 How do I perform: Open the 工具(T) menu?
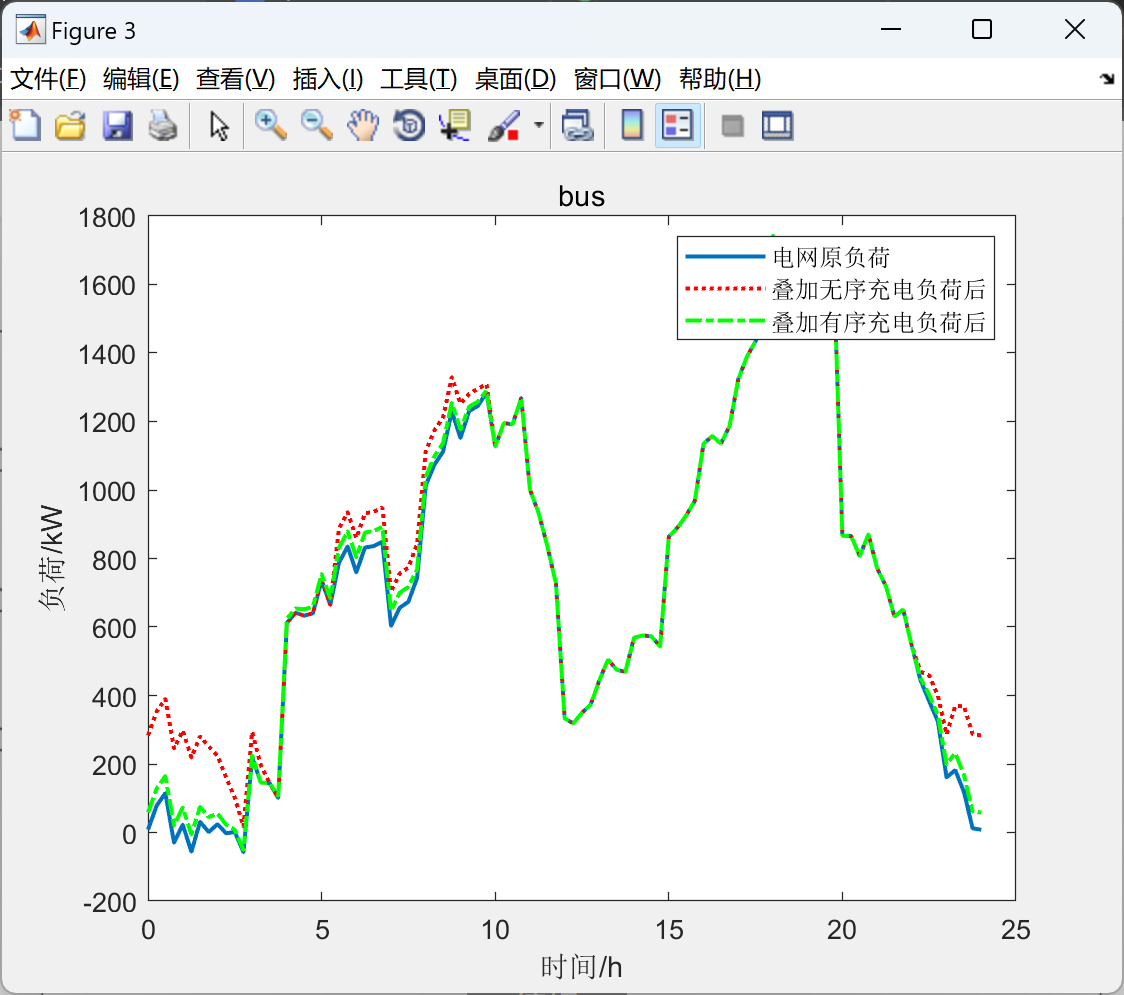point(419,79)
